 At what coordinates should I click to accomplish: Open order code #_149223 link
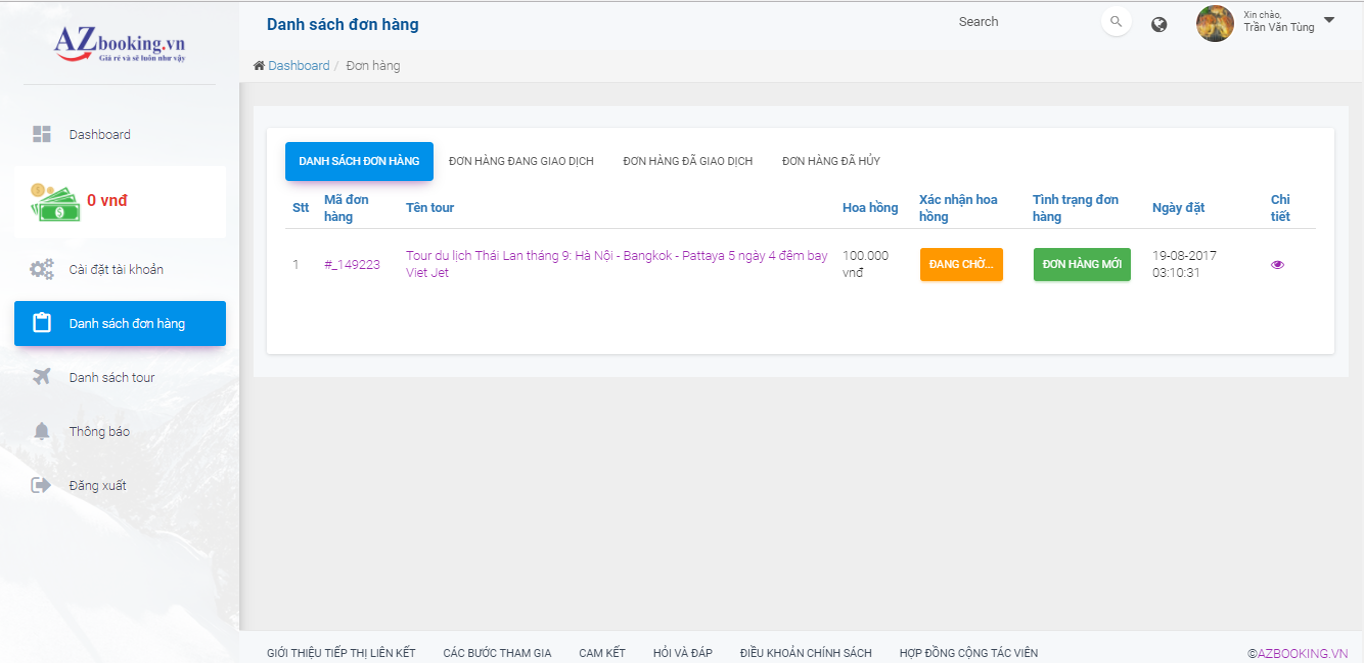(352, 265)
